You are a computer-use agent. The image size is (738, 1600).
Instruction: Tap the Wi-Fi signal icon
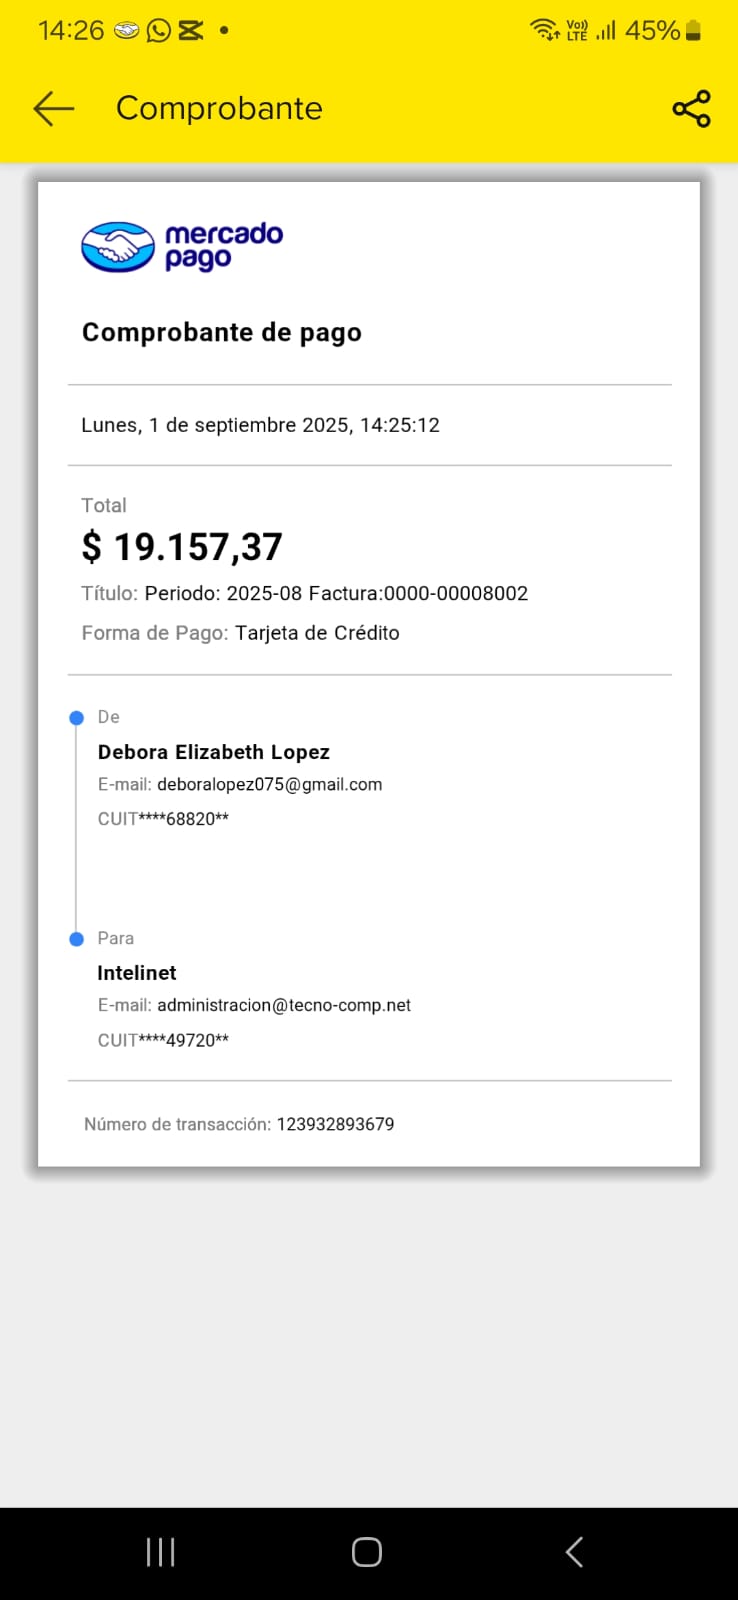[544, 30]
